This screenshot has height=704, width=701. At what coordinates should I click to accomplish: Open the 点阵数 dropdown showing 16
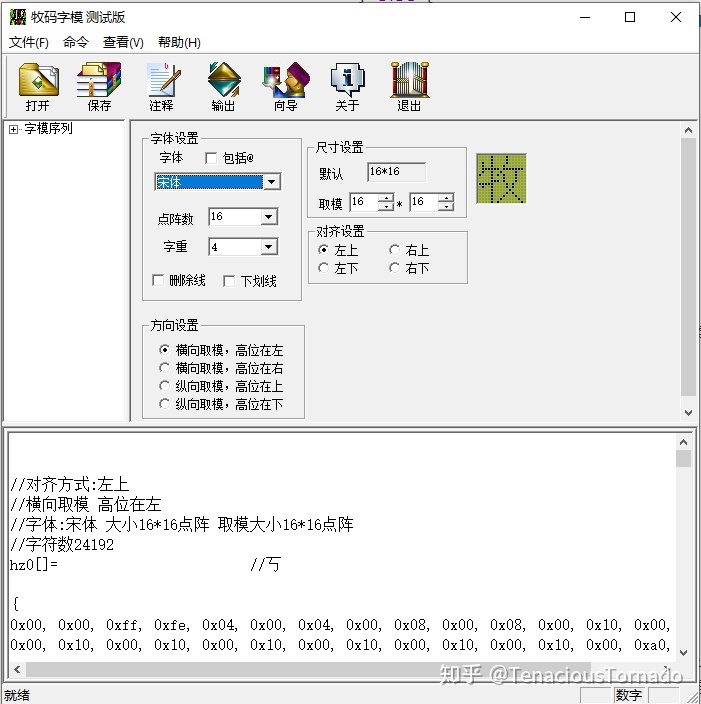pyautogui.click(x=269, y=217)
